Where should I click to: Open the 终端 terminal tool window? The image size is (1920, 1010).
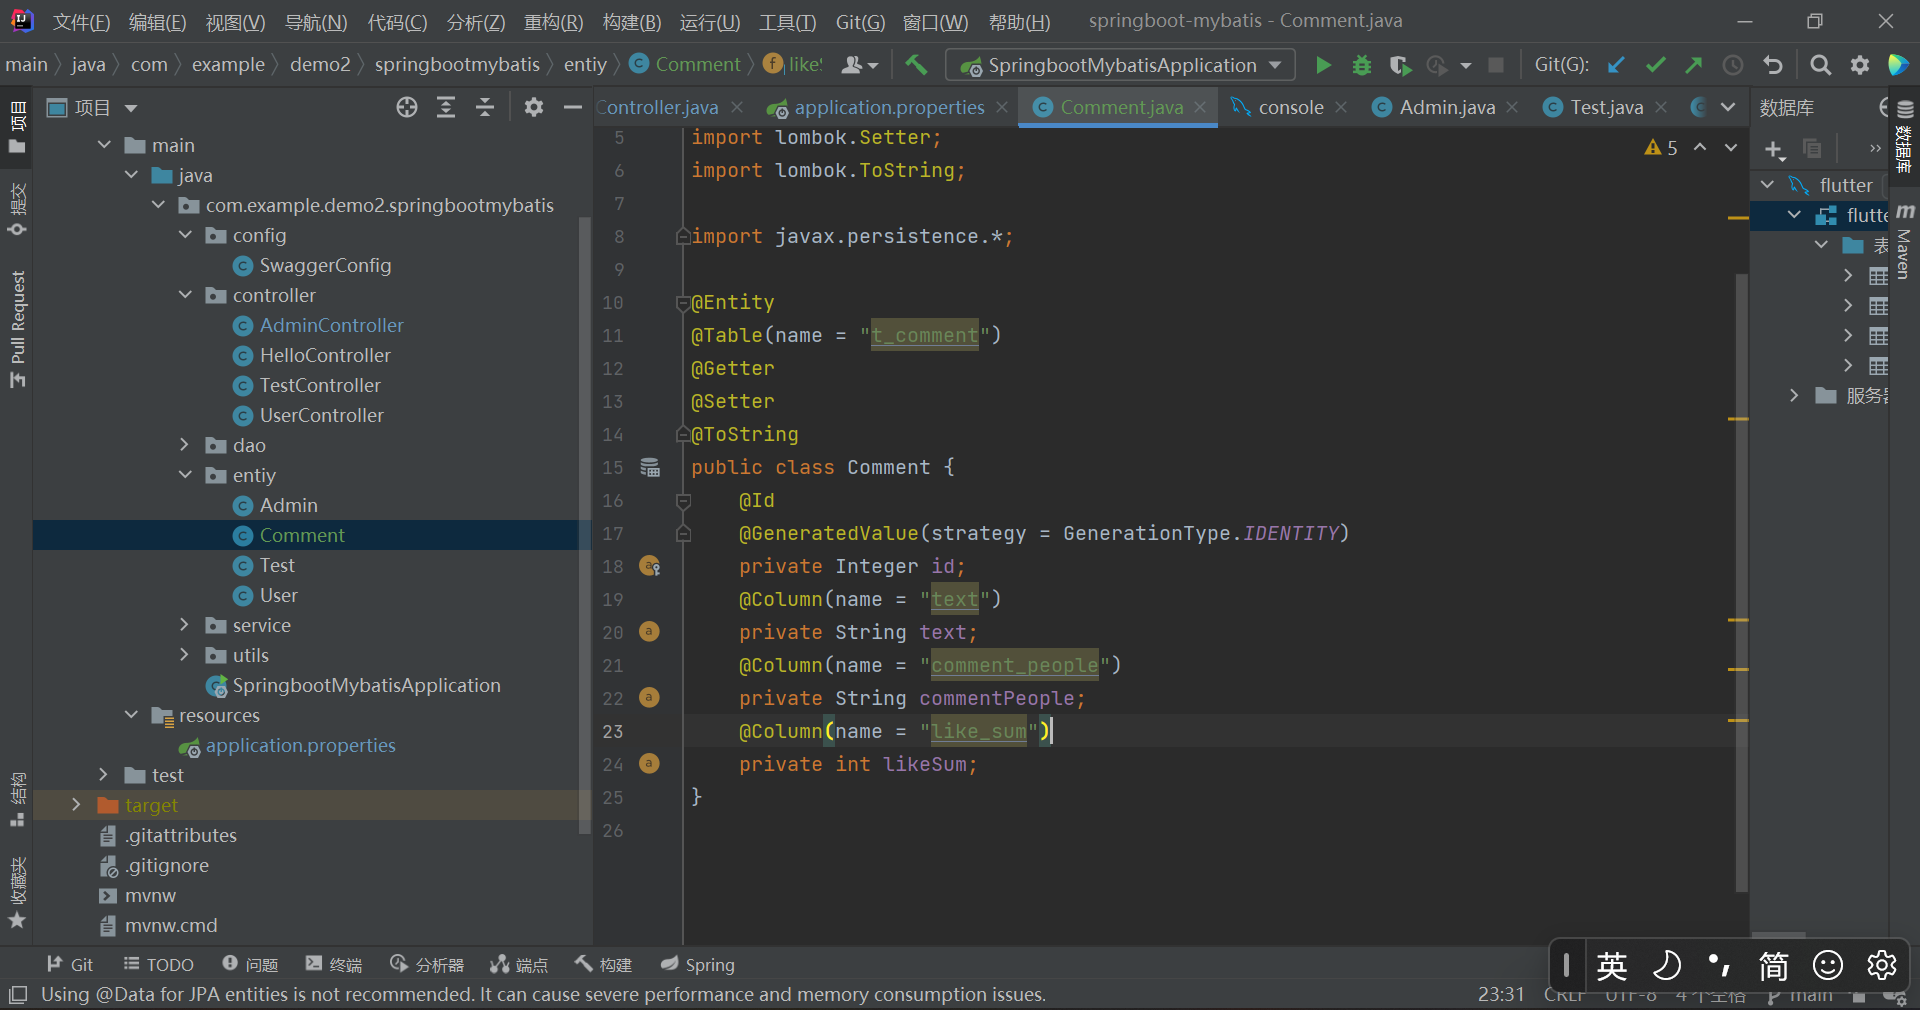pos(334,965)
